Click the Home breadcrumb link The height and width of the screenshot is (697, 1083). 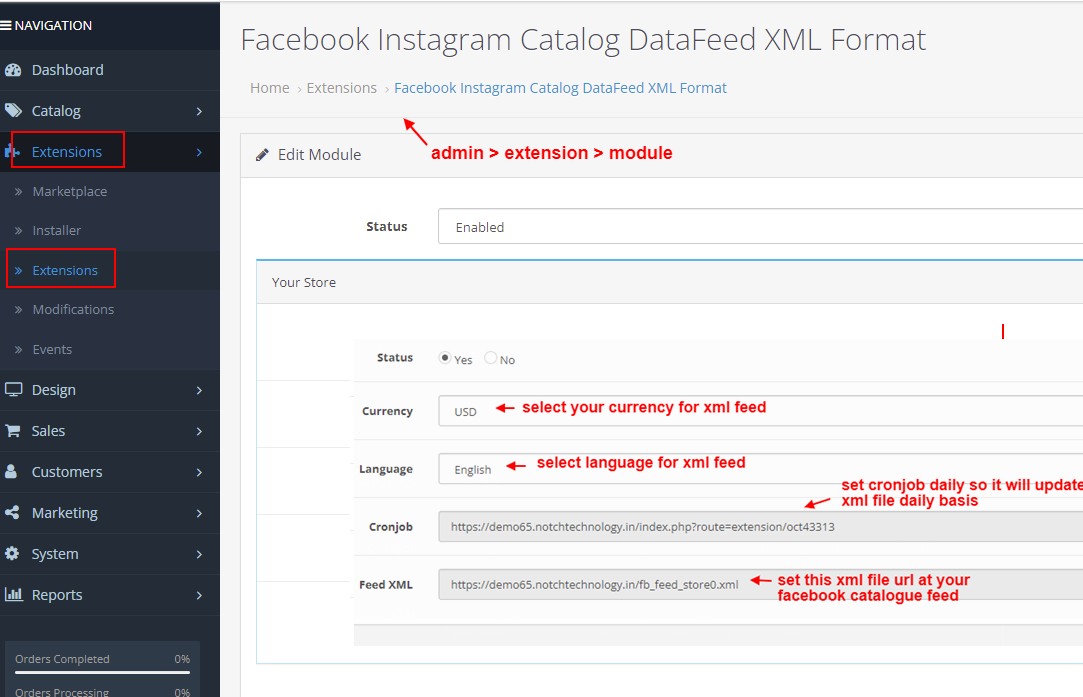(x=269, y=88)
